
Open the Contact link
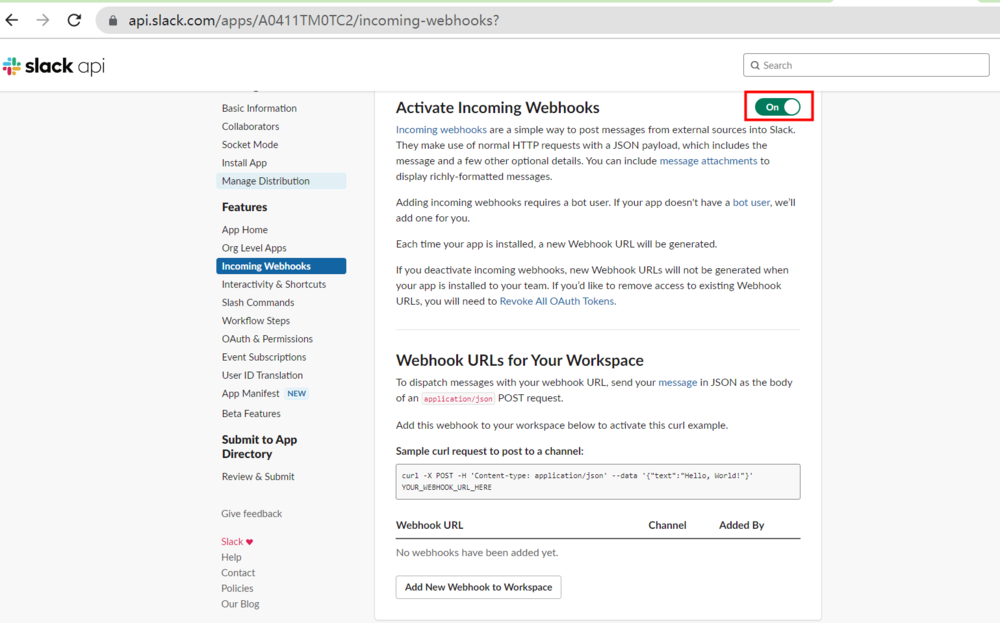click(238, 573)
